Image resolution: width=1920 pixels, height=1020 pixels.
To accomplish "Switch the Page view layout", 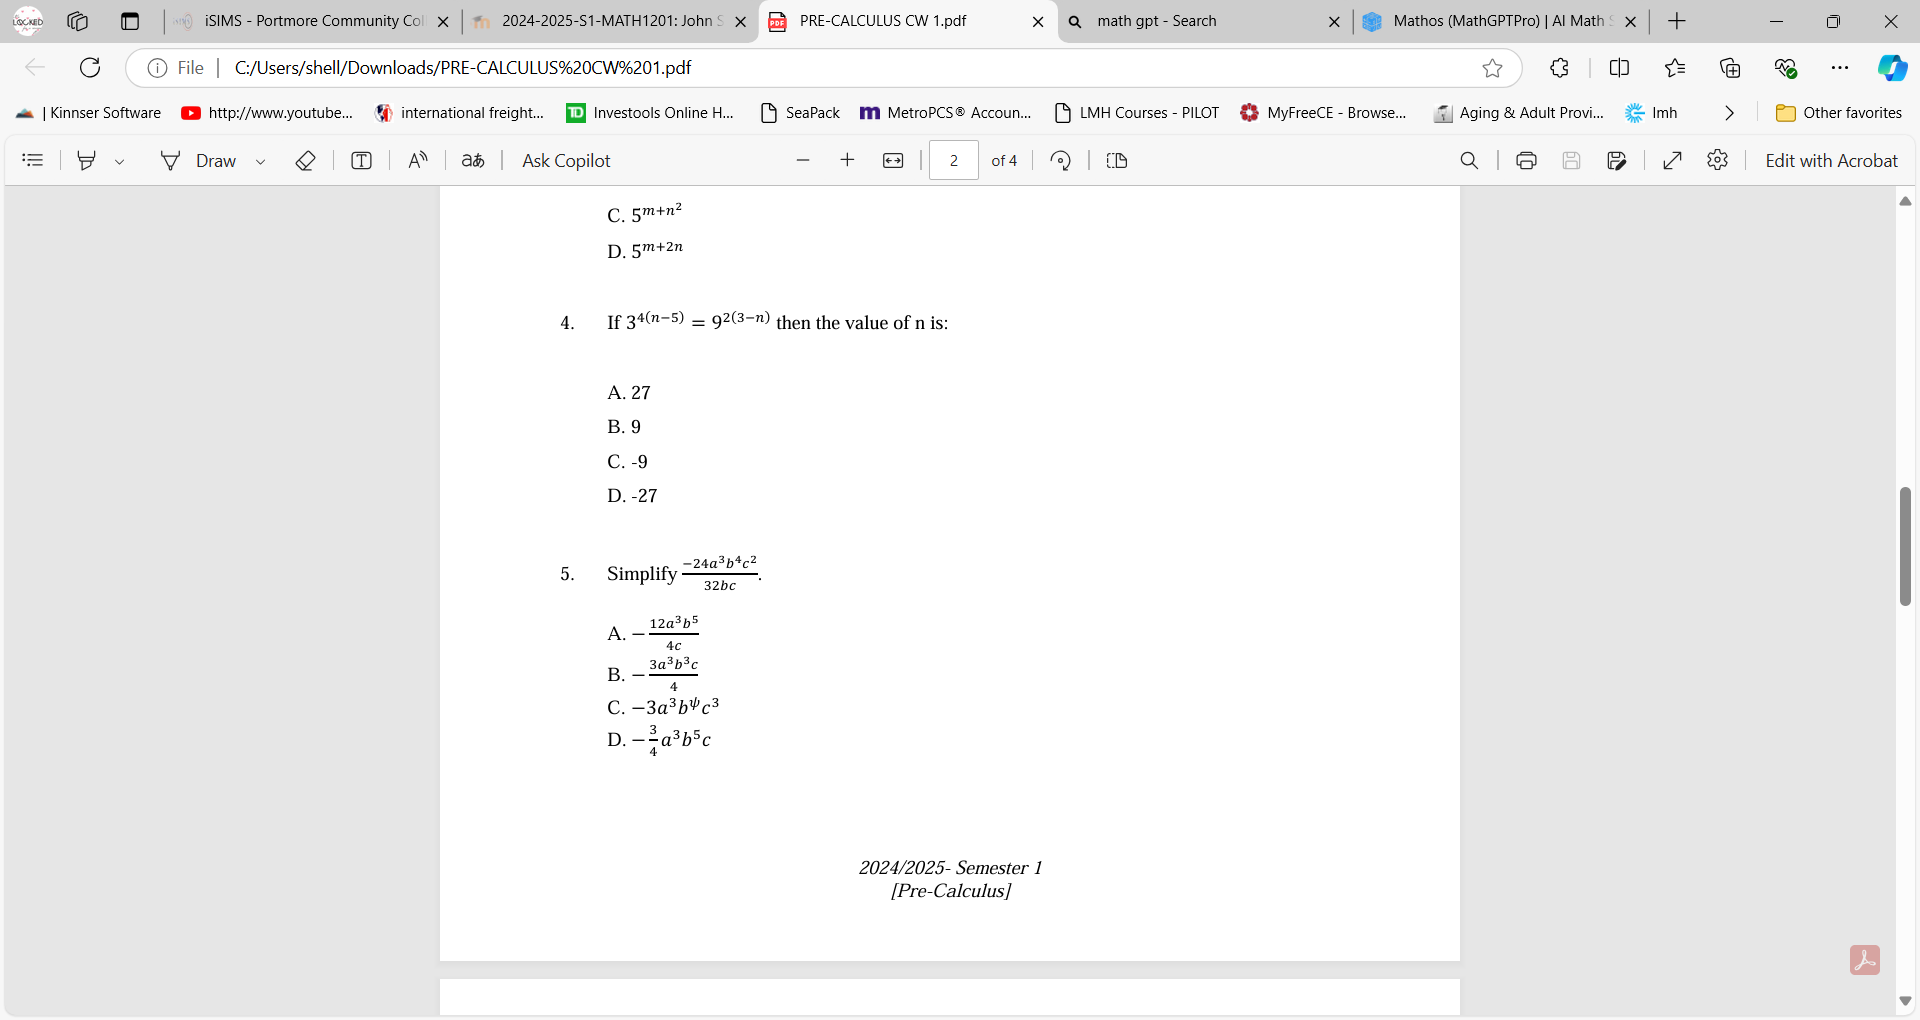I will (1117, 160).
